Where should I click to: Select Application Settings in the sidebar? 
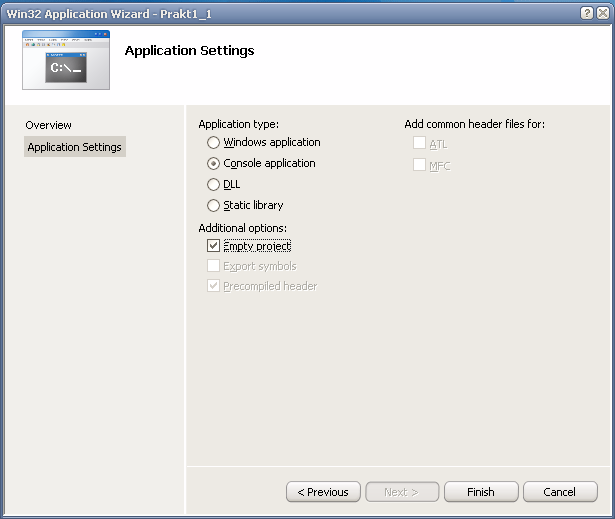pyautogui.click(x=75, y=147)
